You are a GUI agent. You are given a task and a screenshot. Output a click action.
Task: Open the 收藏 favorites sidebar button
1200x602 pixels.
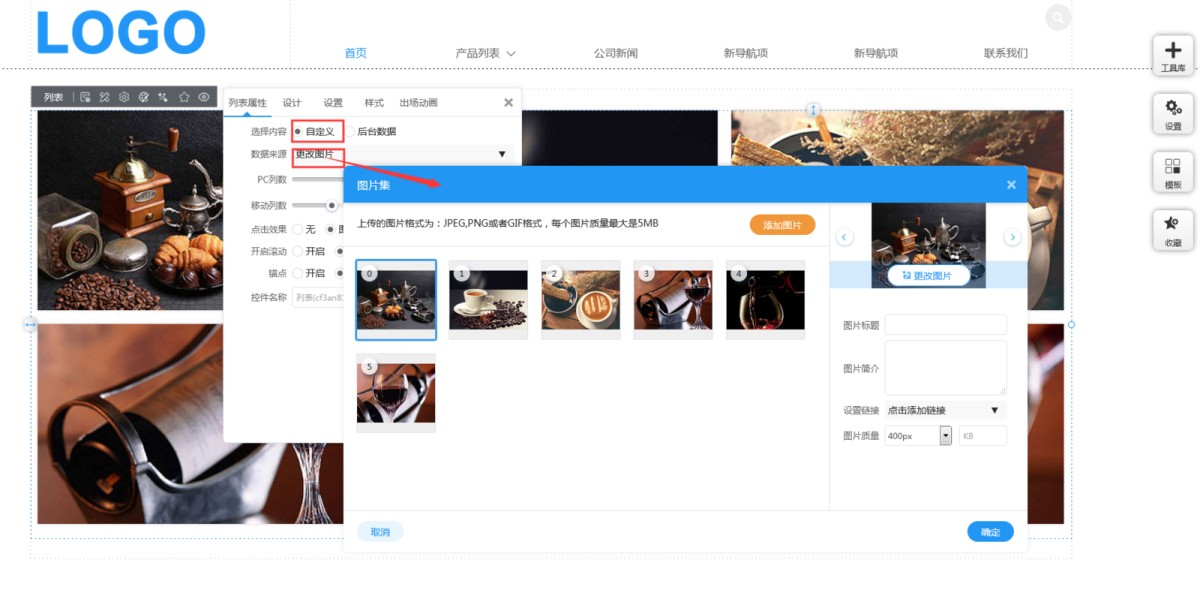click(1173, 229)
